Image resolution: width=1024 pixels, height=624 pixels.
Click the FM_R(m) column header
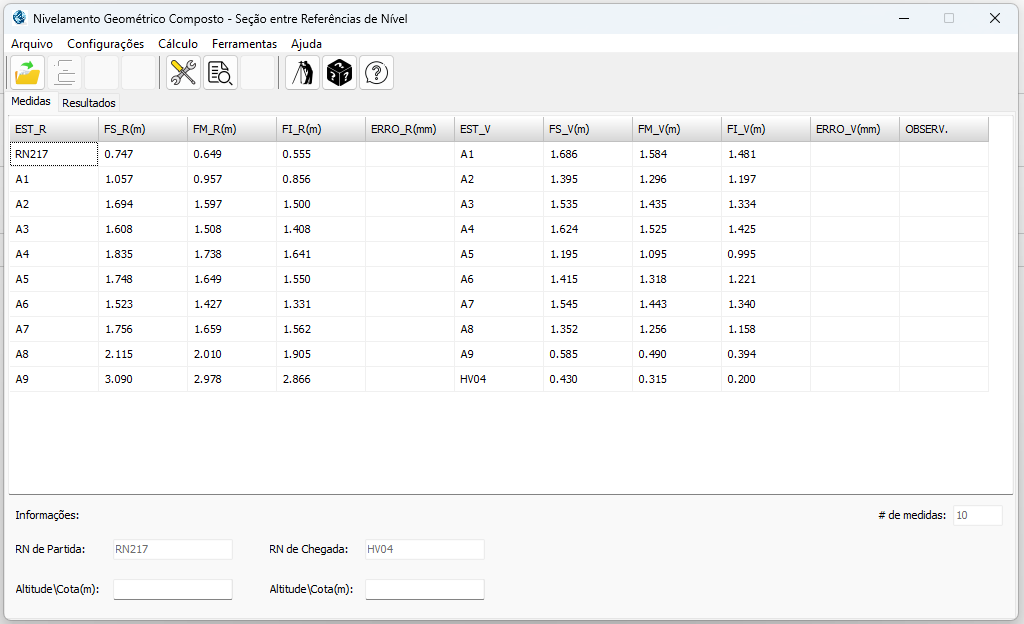[x=232, y=129]
